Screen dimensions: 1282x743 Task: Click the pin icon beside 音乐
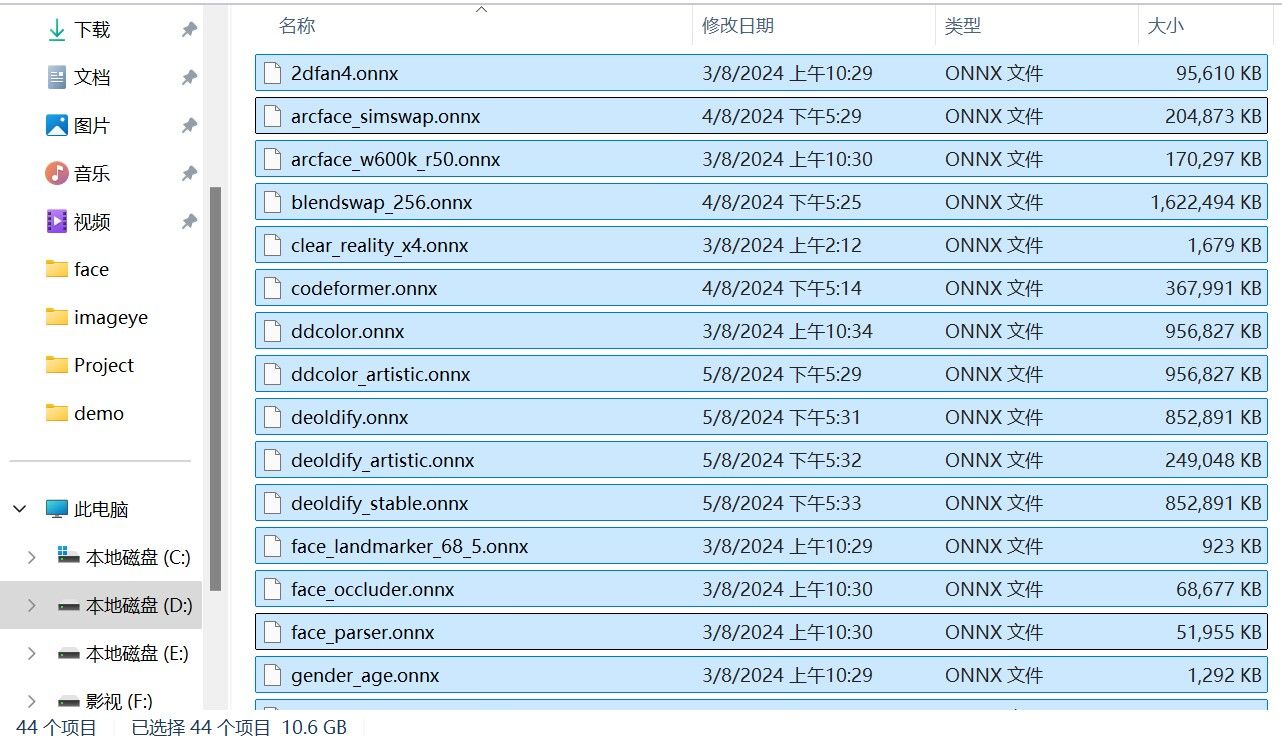(x=189, y=174)
